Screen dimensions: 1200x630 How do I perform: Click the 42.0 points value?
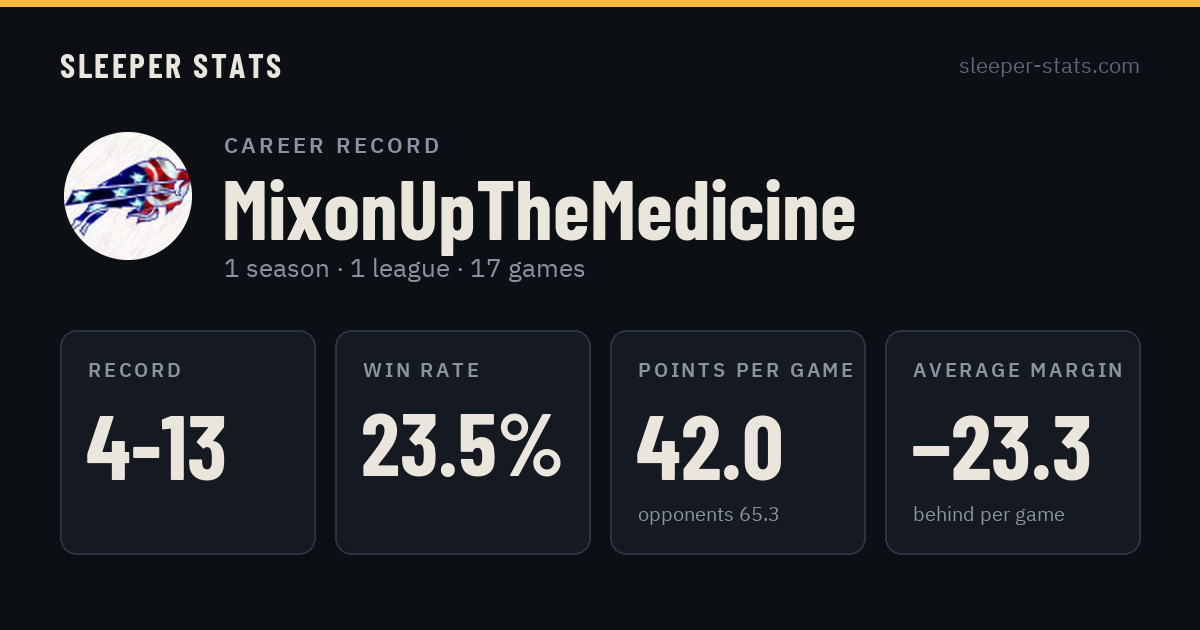(710, 447)
